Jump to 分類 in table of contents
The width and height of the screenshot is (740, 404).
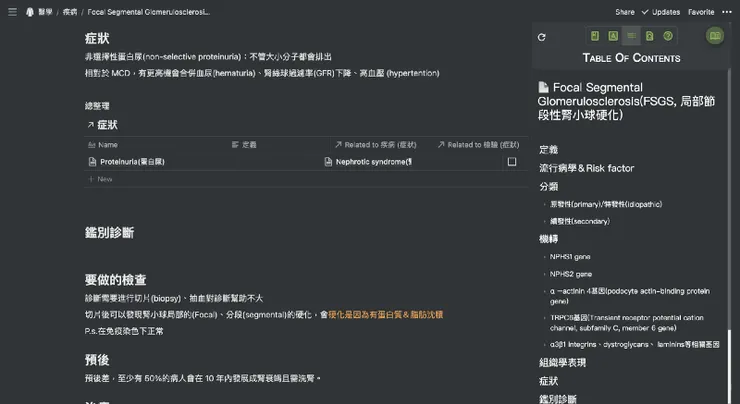click(x=548, y=186)
